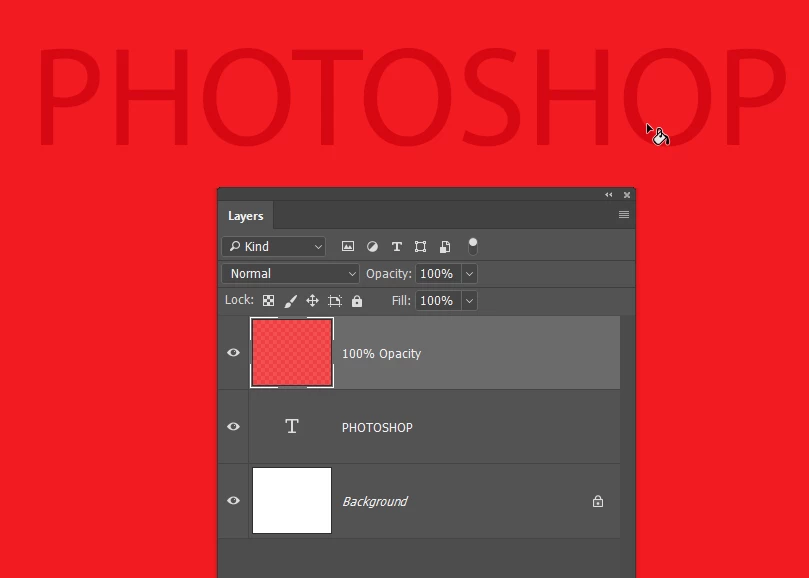The height and width of the screenshot is (578, 809).
Task: Collapse the panel with double-arrow icon
Action: 609,195
